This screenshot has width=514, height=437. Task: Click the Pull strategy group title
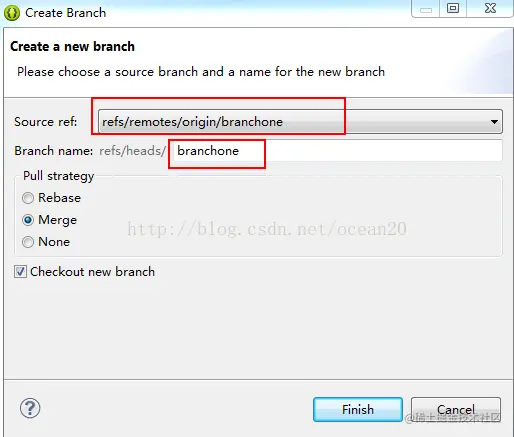pyautogui.click(x=59, y=176)
